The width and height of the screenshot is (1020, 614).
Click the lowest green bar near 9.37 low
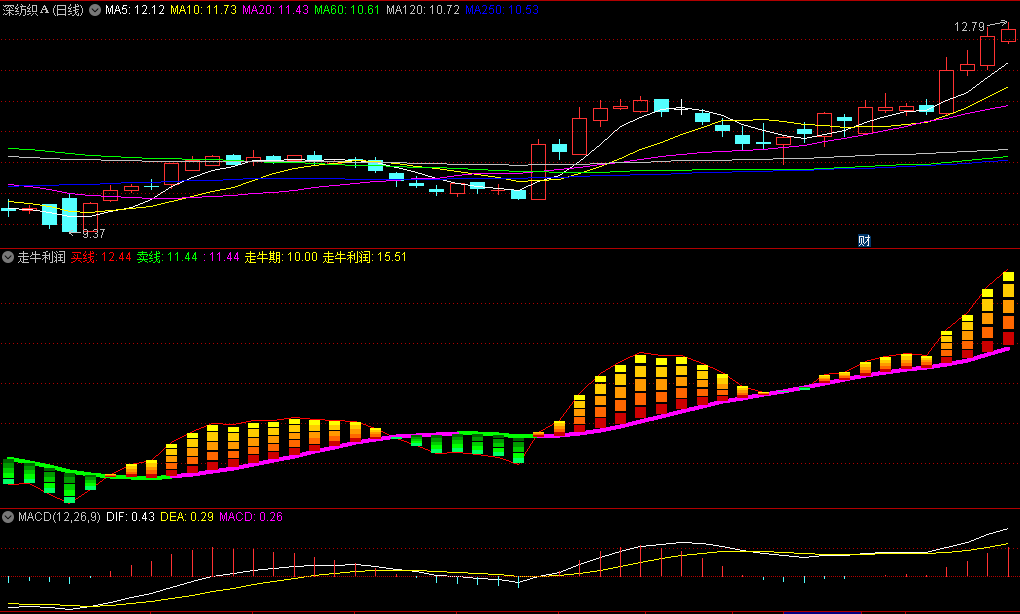[70, 486]
